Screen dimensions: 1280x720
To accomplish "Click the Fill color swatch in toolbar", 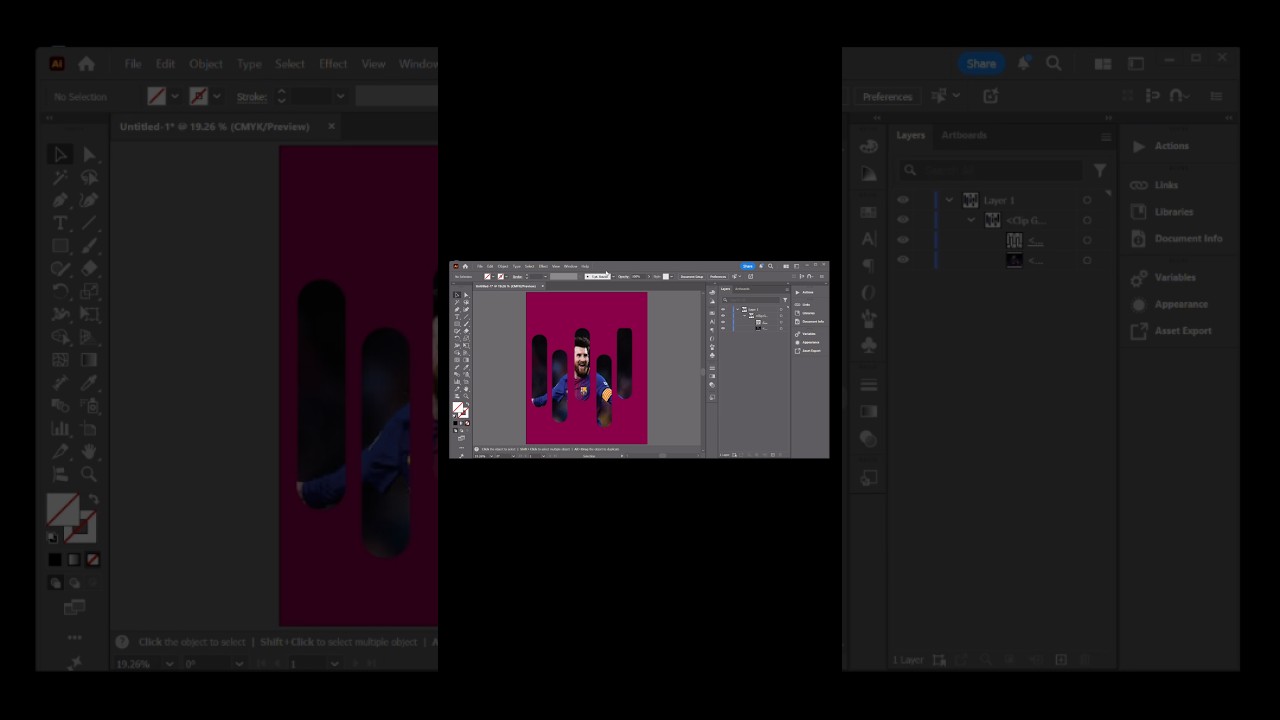I will (x=62, y=510).
